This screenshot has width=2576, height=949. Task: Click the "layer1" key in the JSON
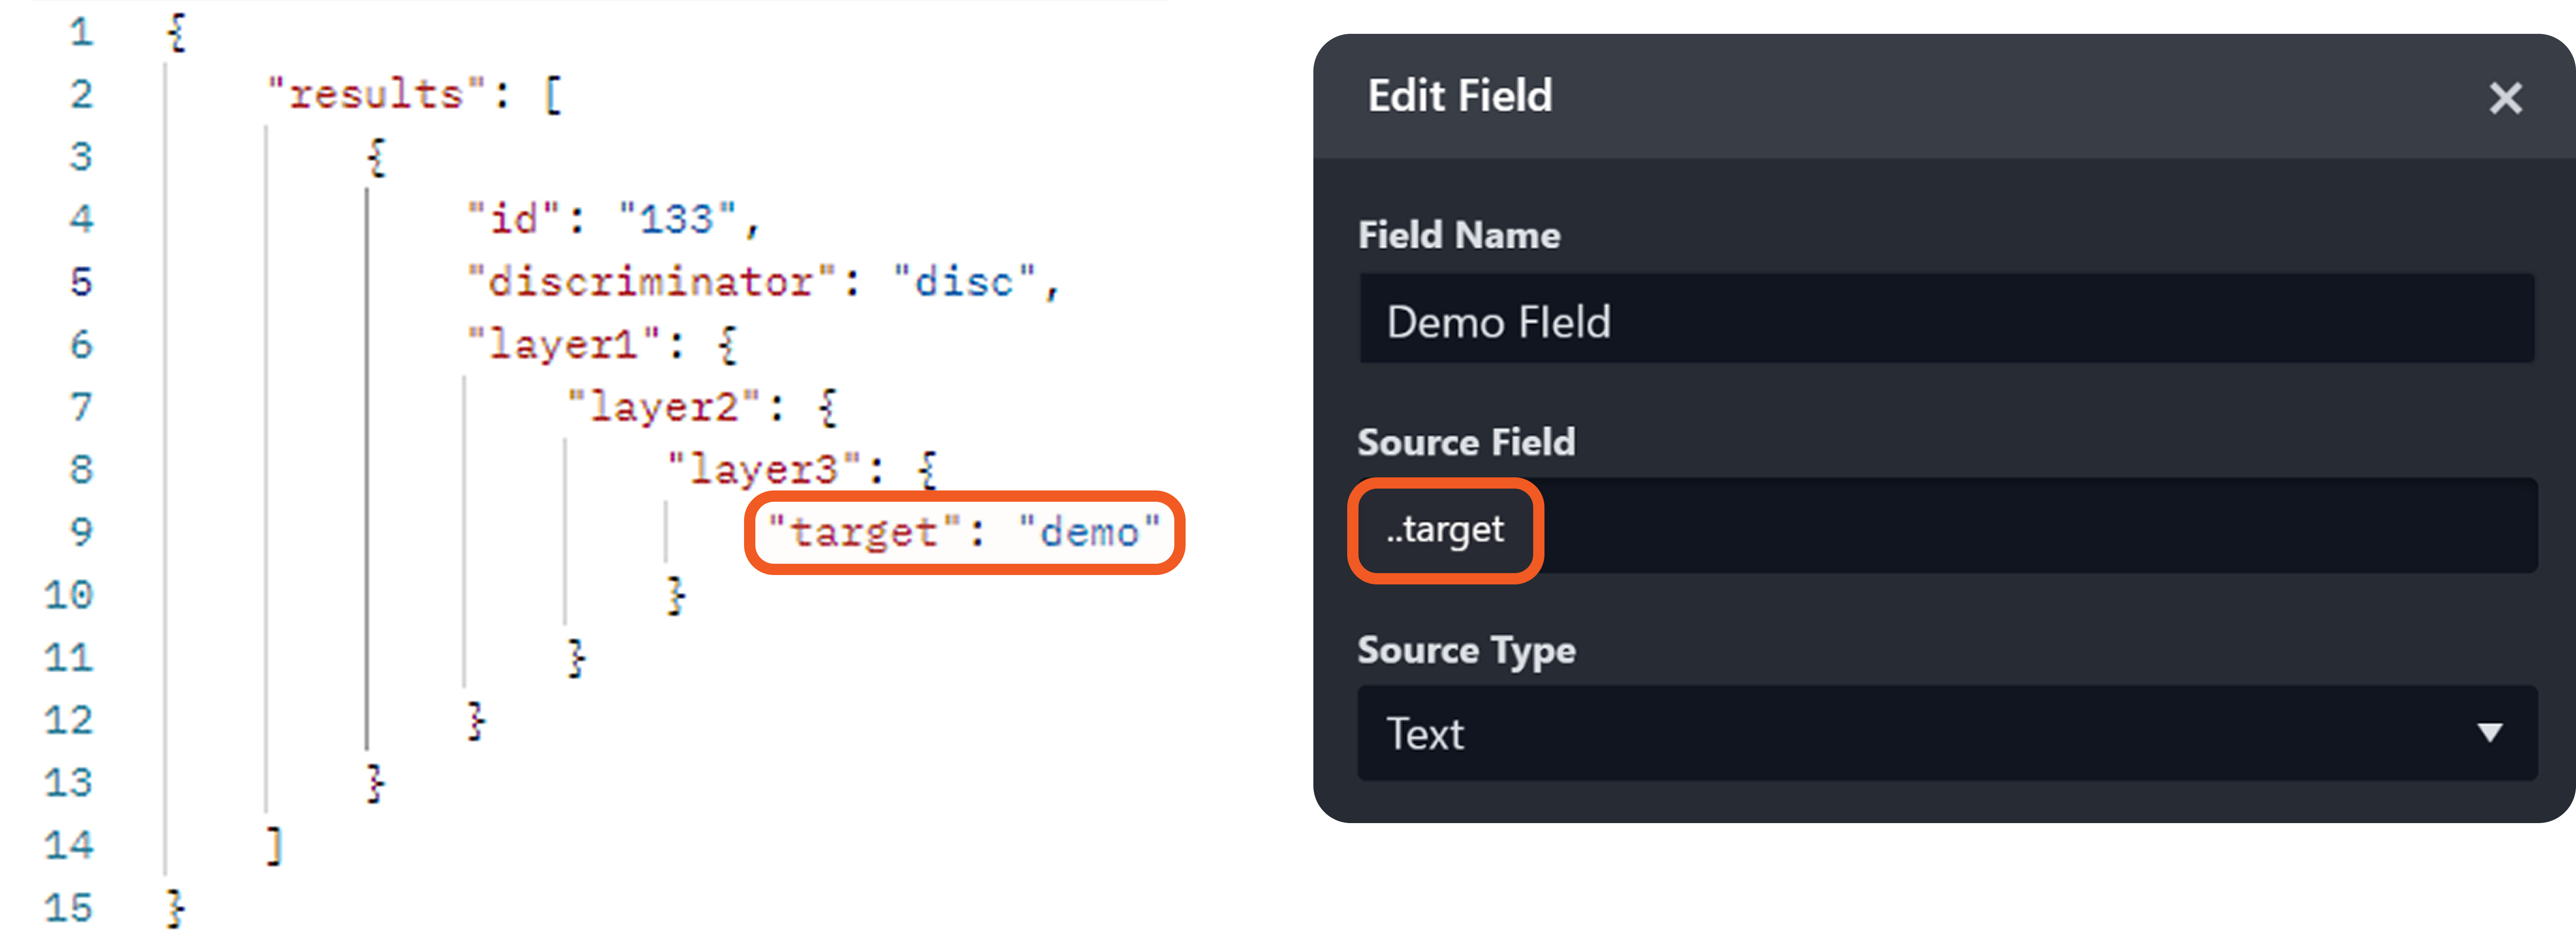(x=564, y=345)
